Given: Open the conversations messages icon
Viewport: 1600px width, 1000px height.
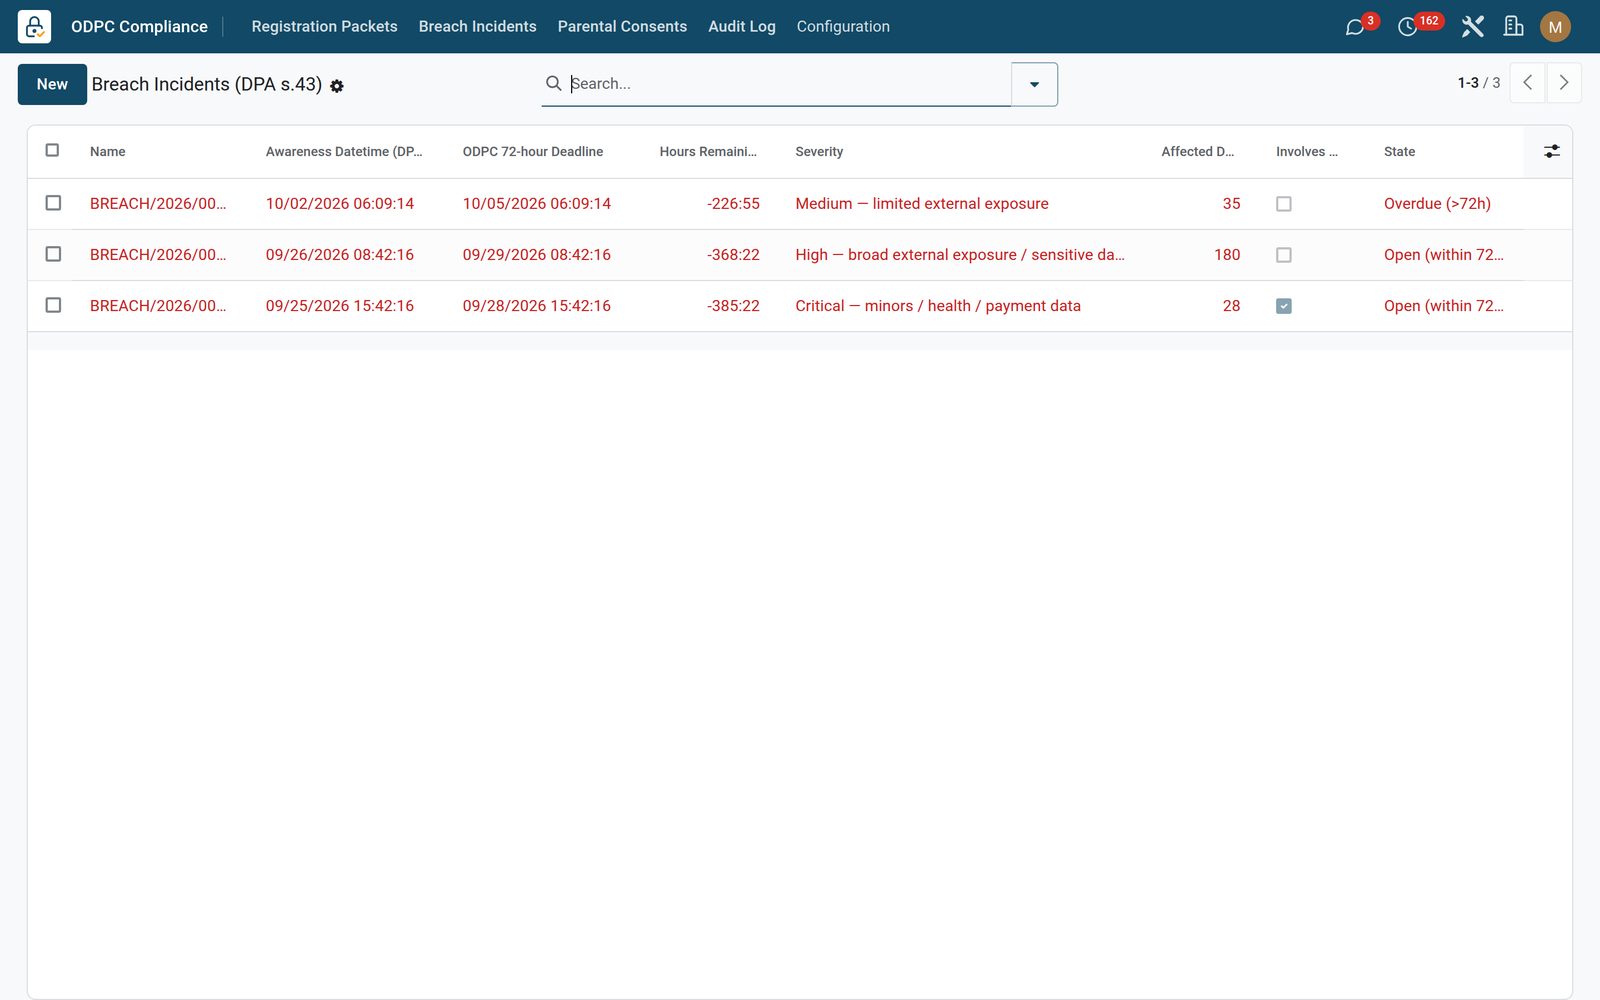Looking at the screenshot, I should pos(1355,27).
